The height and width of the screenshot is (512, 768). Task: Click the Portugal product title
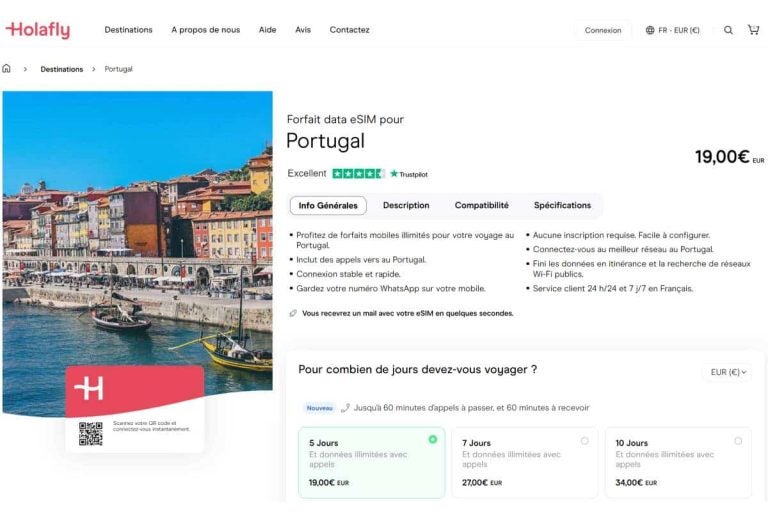coord(325,141)
